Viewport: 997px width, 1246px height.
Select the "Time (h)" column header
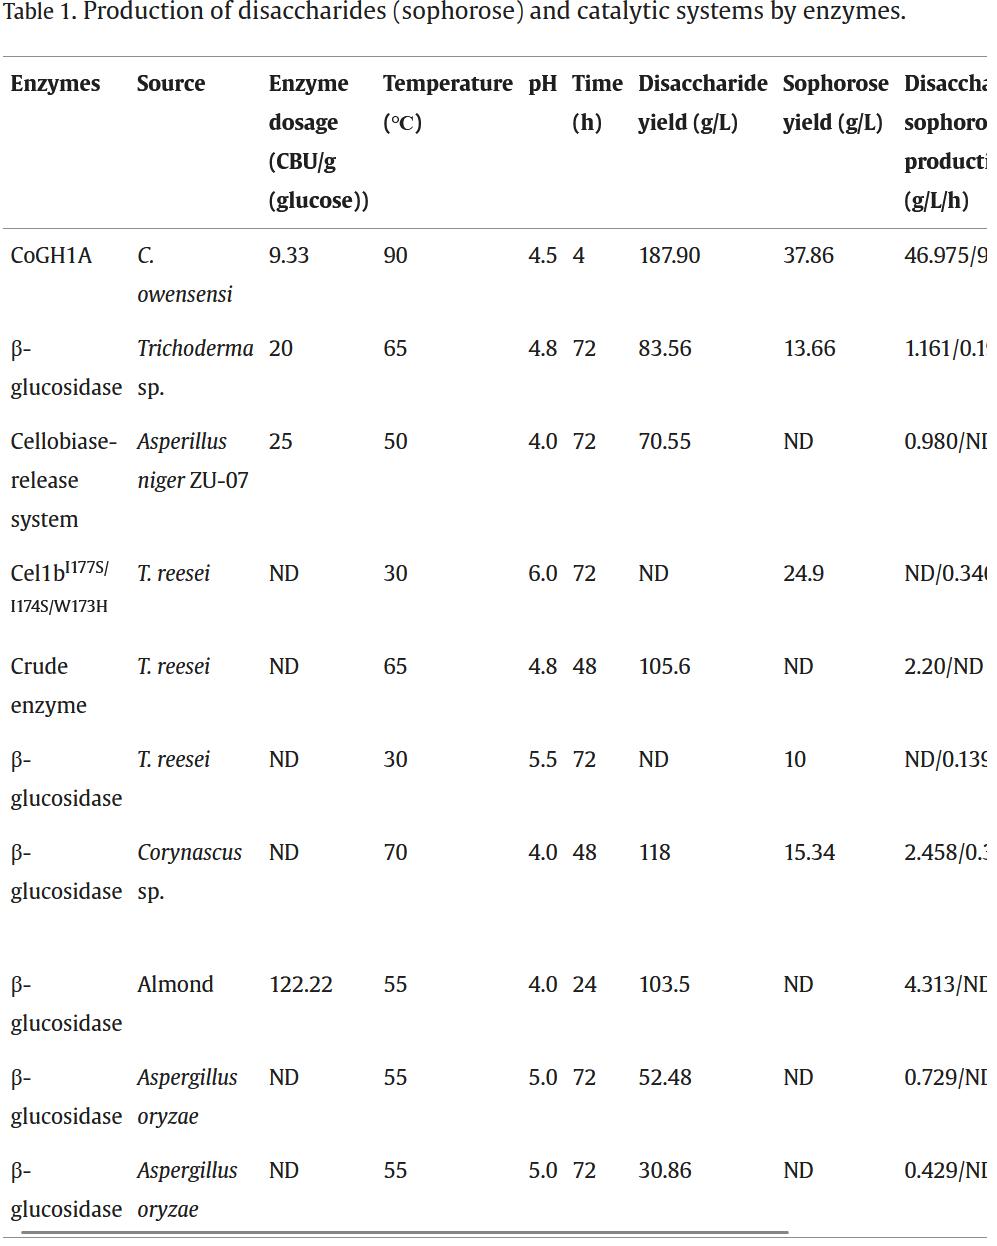point(596,102)
